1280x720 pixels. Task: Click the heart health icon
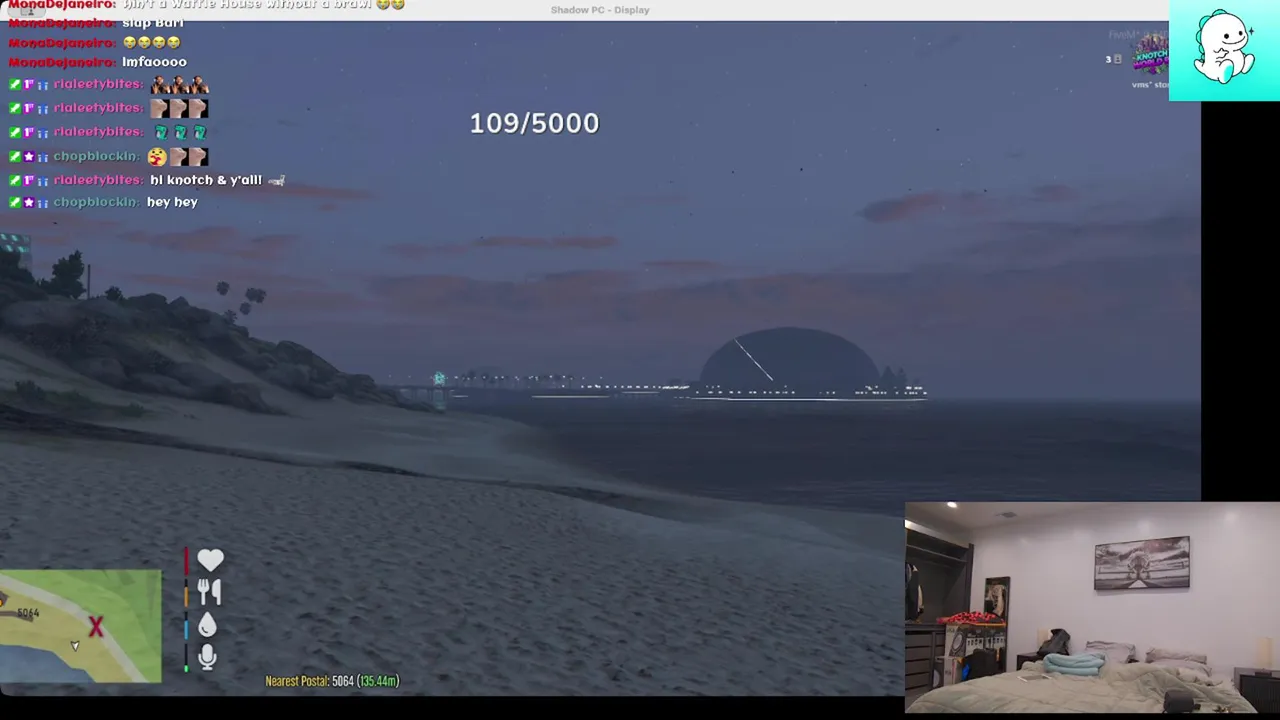210,560
